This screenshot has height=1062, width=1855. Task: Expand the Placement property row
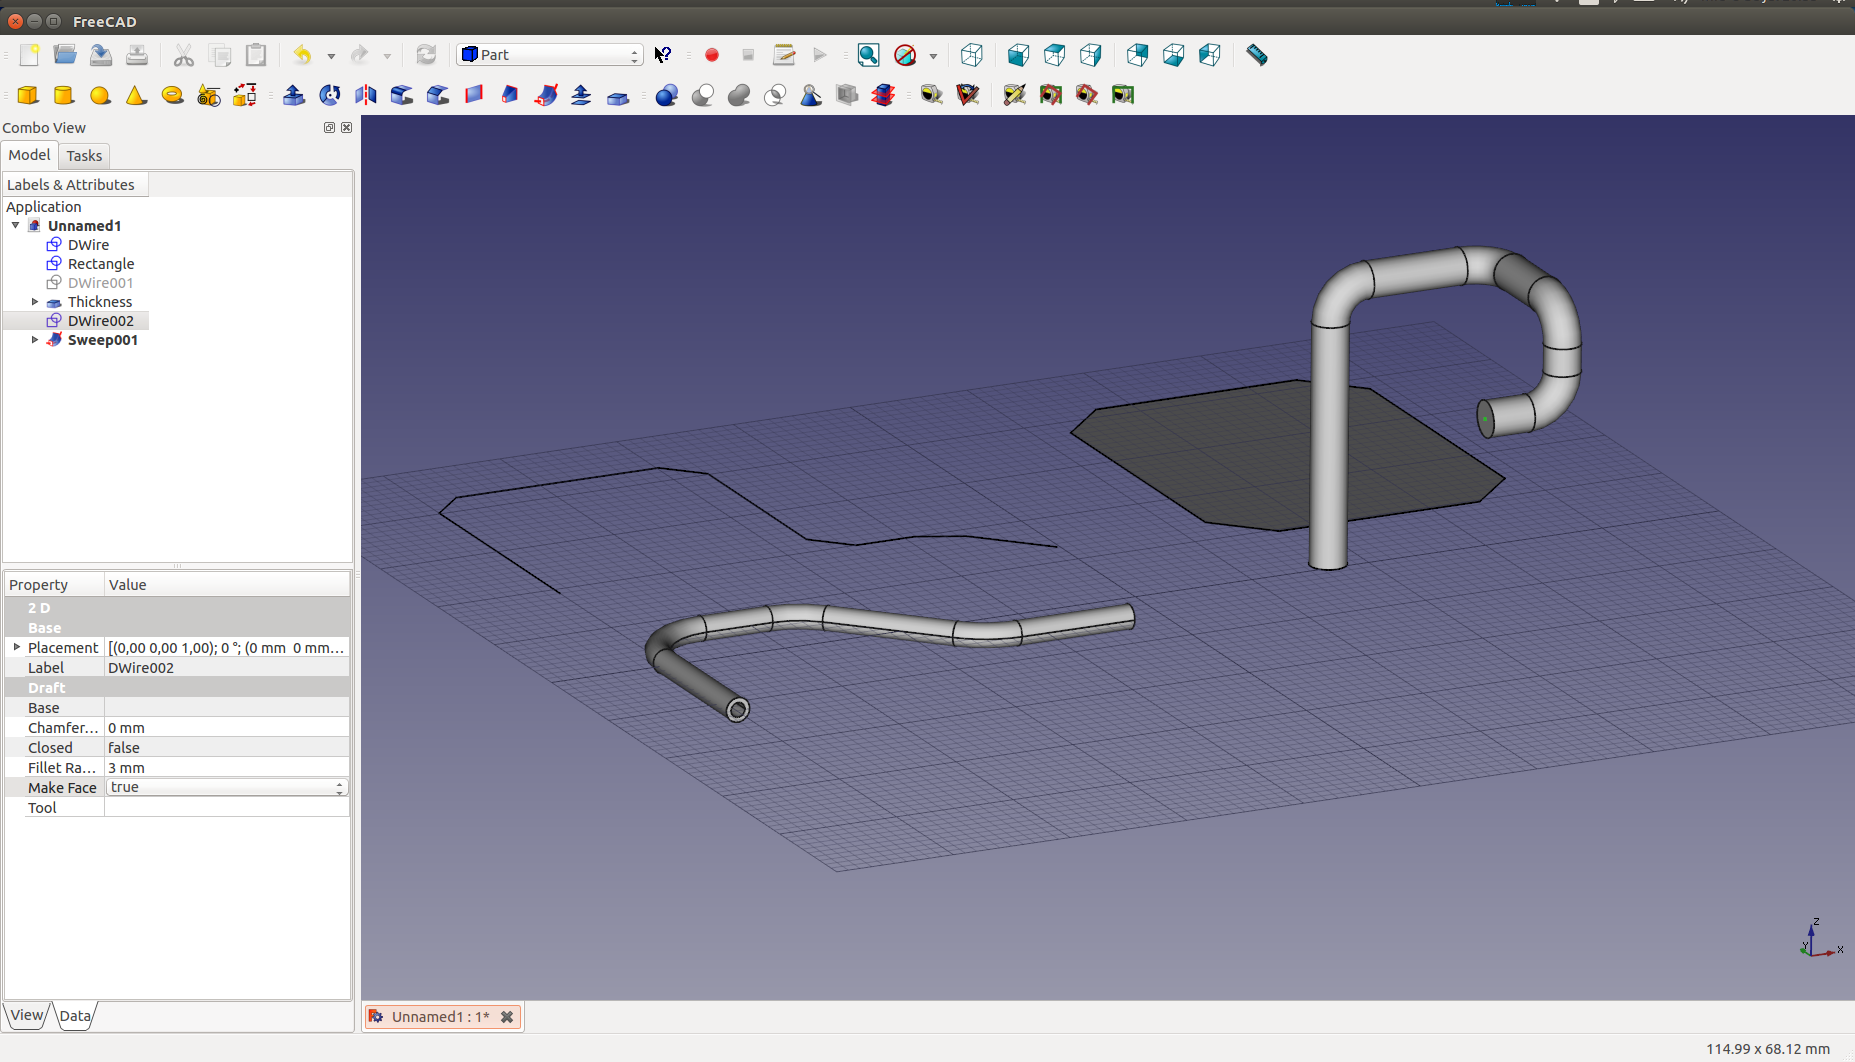[17, 648]
